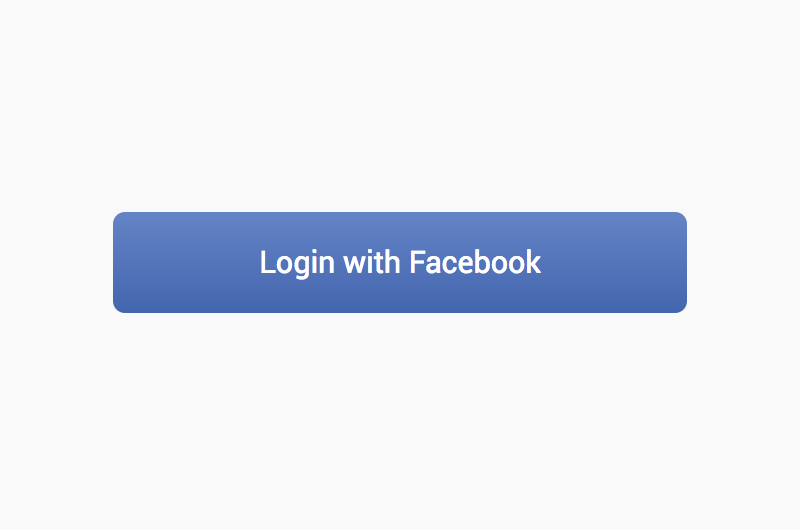Use the Facebook login button

(x=400, y=262)
